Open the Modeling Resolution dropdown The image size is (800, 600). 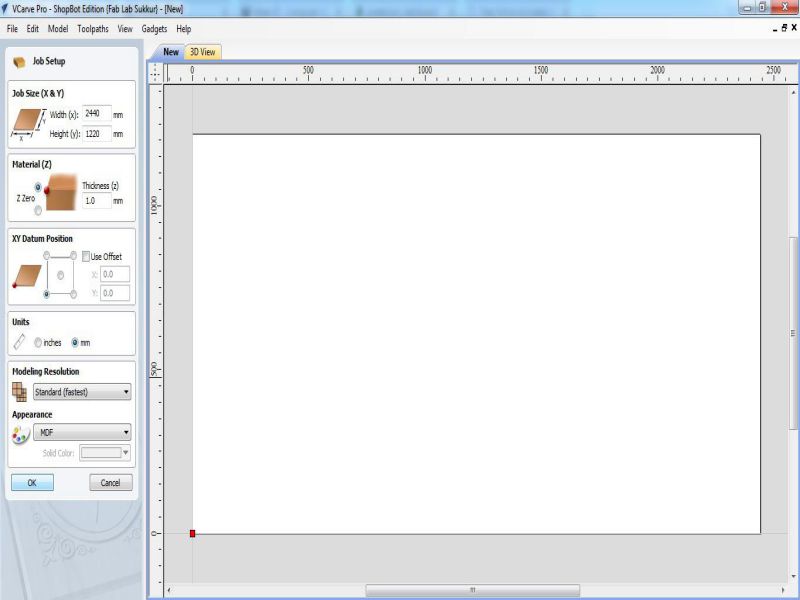[x=82, y=392]
